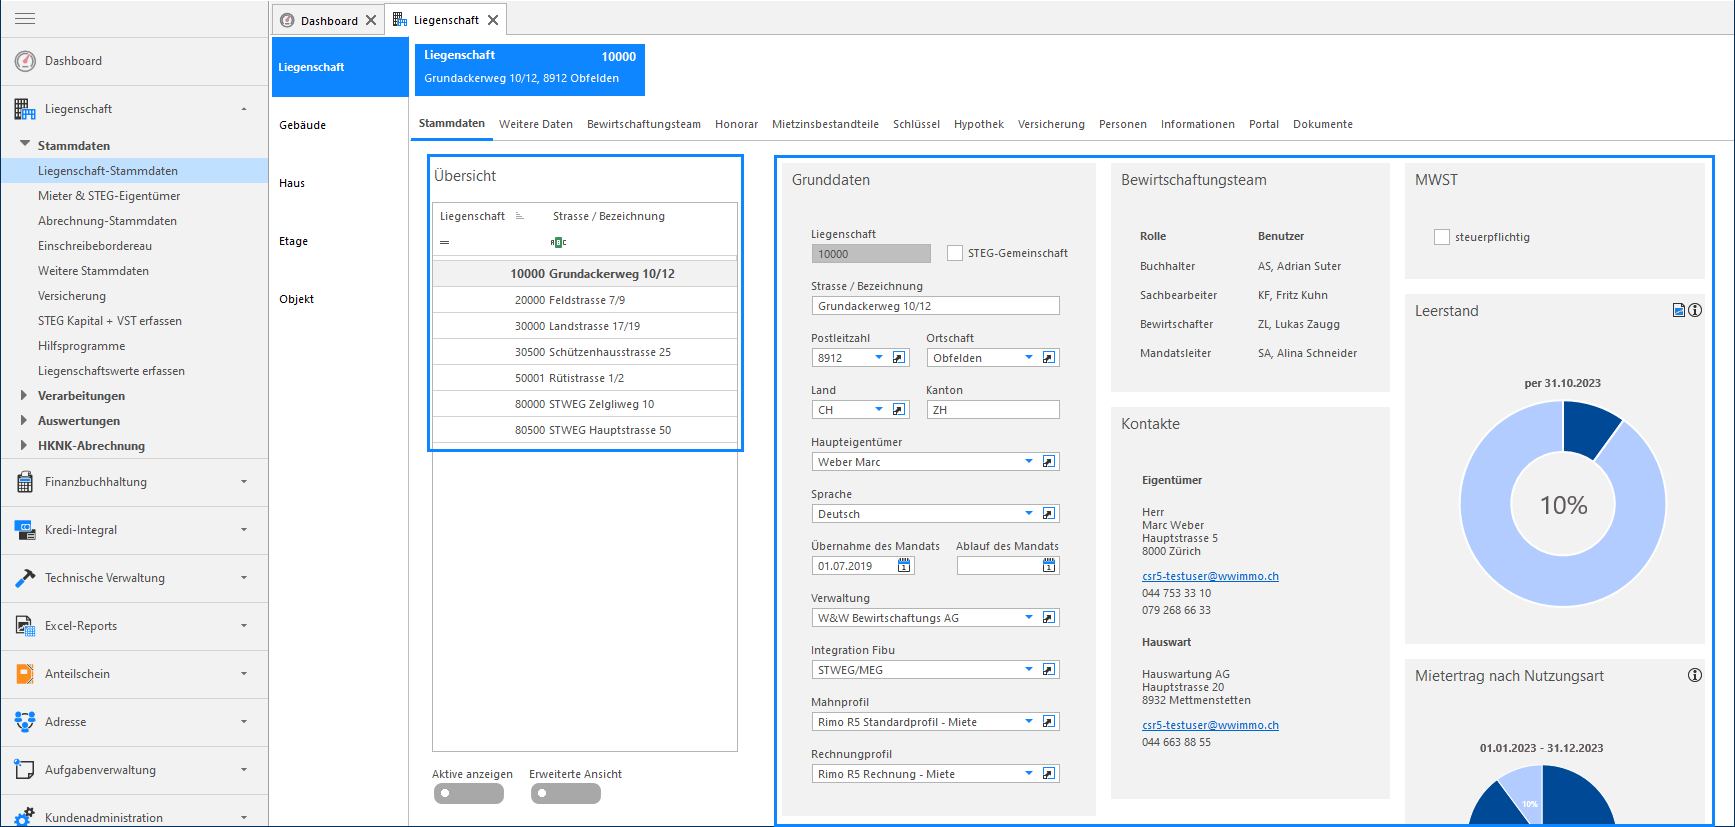Expand the Auswertungen tree node
The width and height of the screenshot is (1735, 827).
pos(24,421)
